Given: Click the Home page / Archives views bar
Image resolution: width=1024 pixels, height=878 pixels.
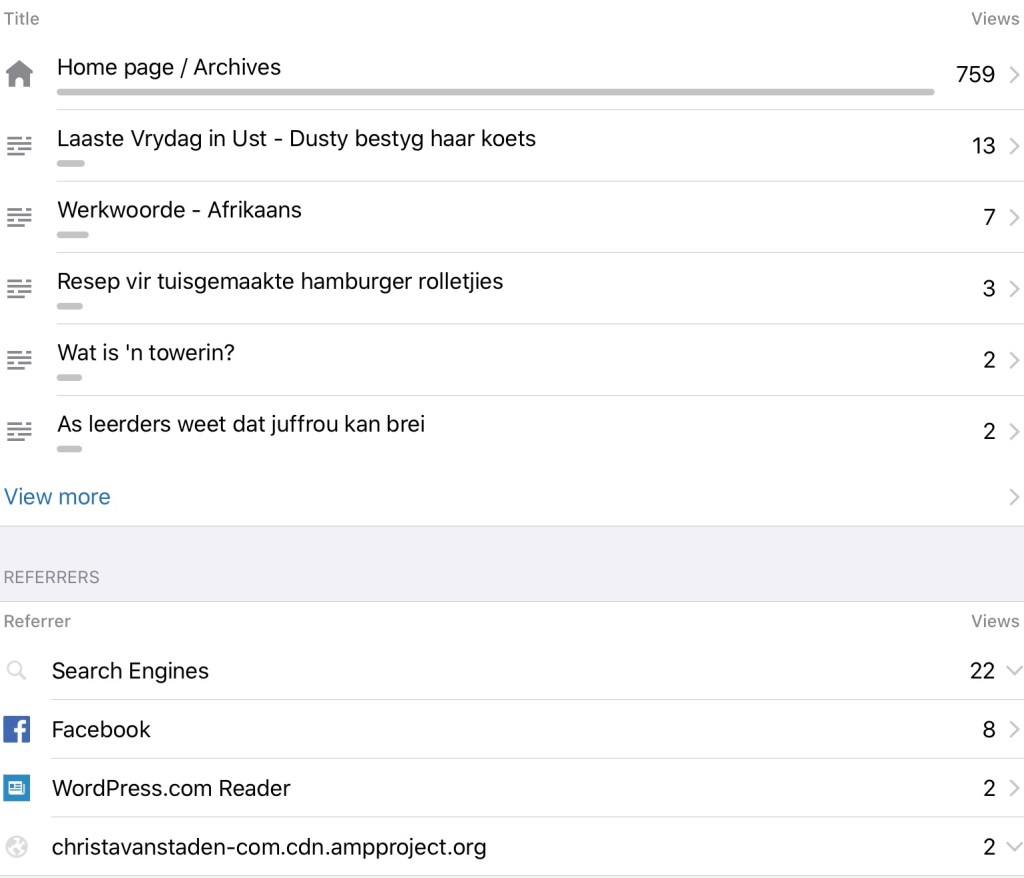Looking at the screenshot, I should pos(495,92).
